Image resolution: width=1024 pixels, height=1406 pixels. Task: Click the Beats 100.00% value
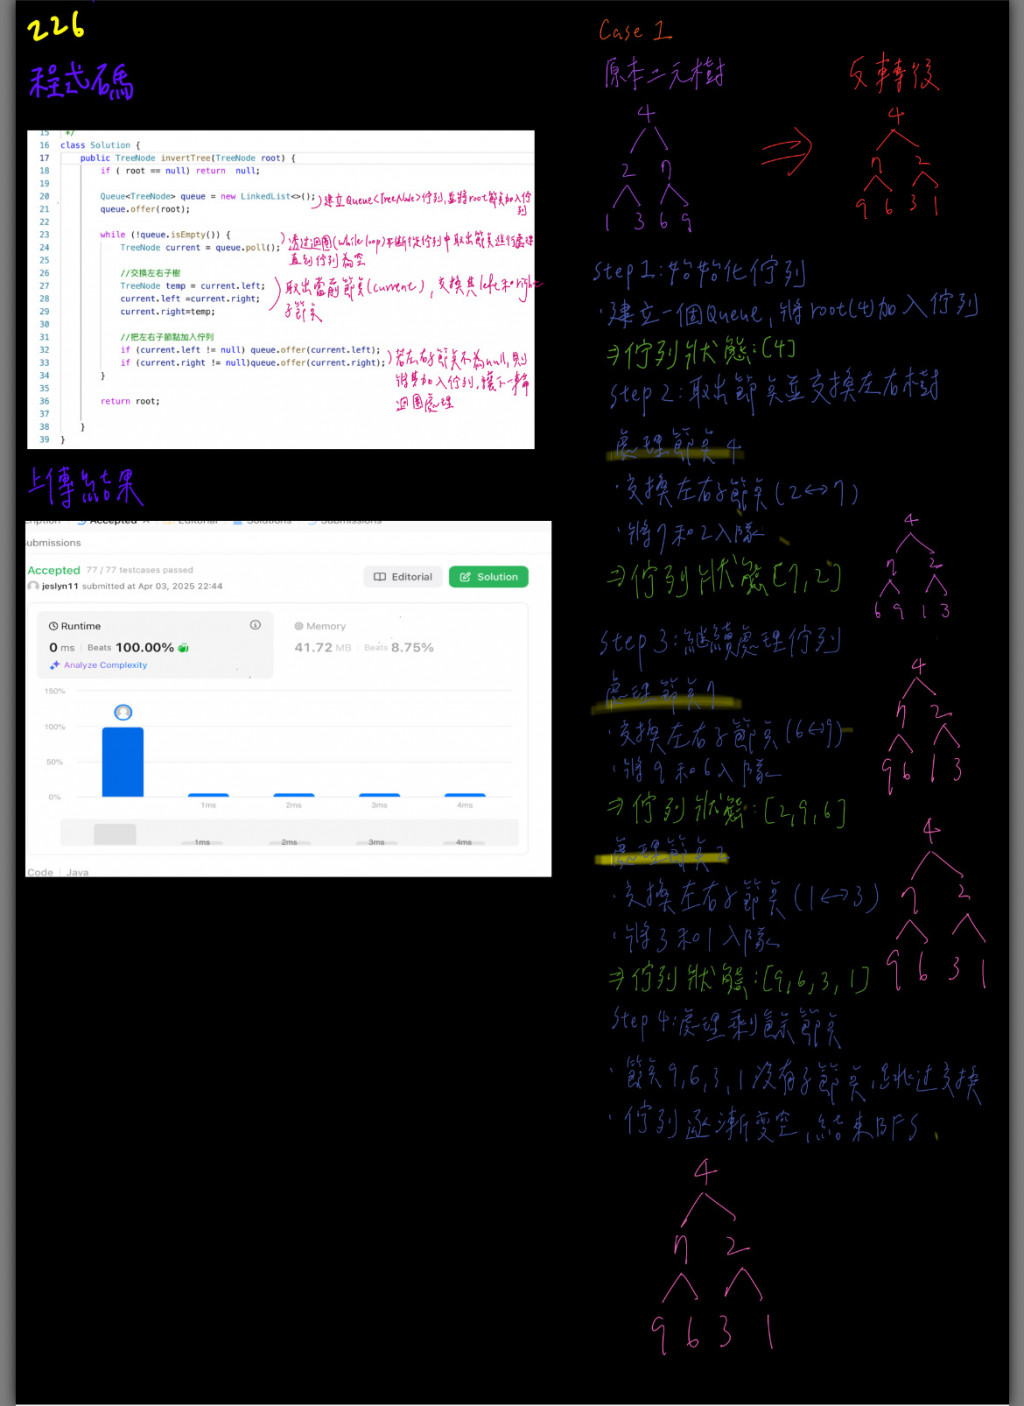tap(131, 648)
